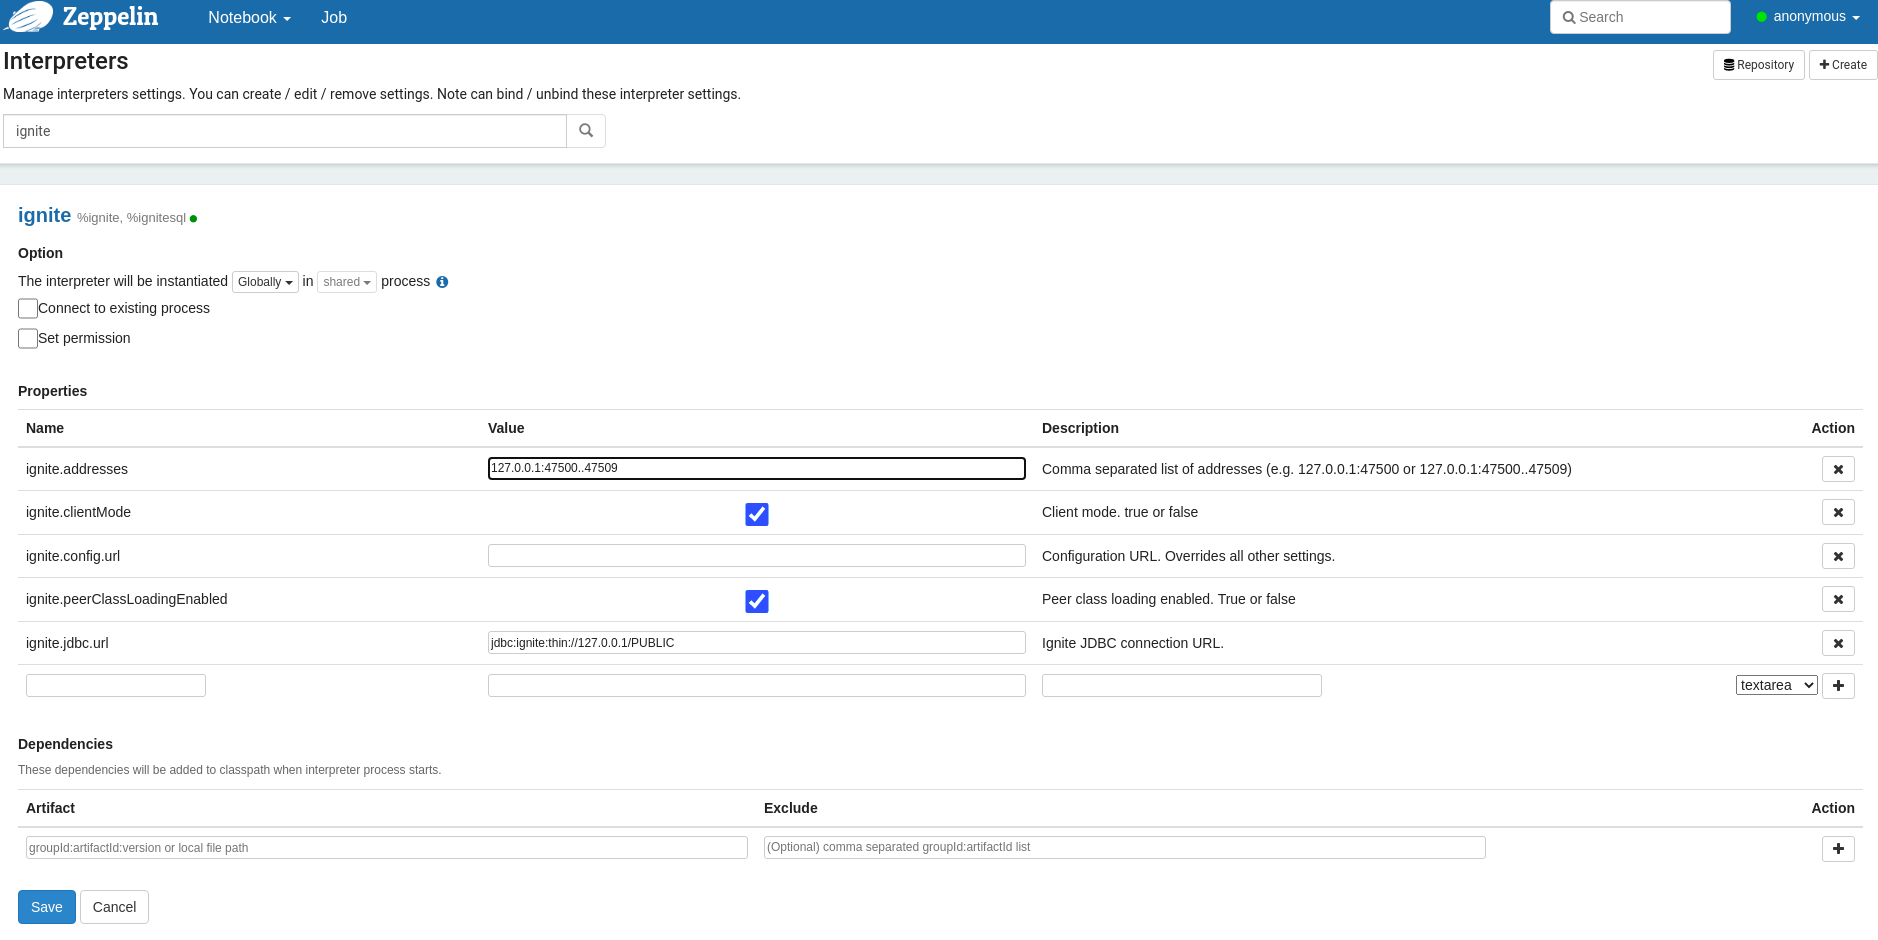
Task: Open the textarea property type dropdown
Action: [x=1776, y=685]
